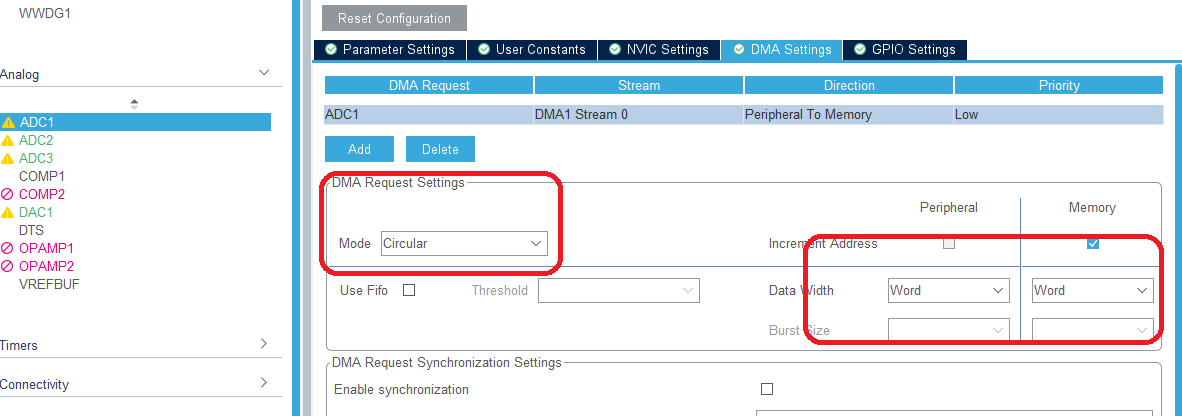Screen dimensions: 1182x416
Task: Click the Priority column header
Action: pos(1059,85)
